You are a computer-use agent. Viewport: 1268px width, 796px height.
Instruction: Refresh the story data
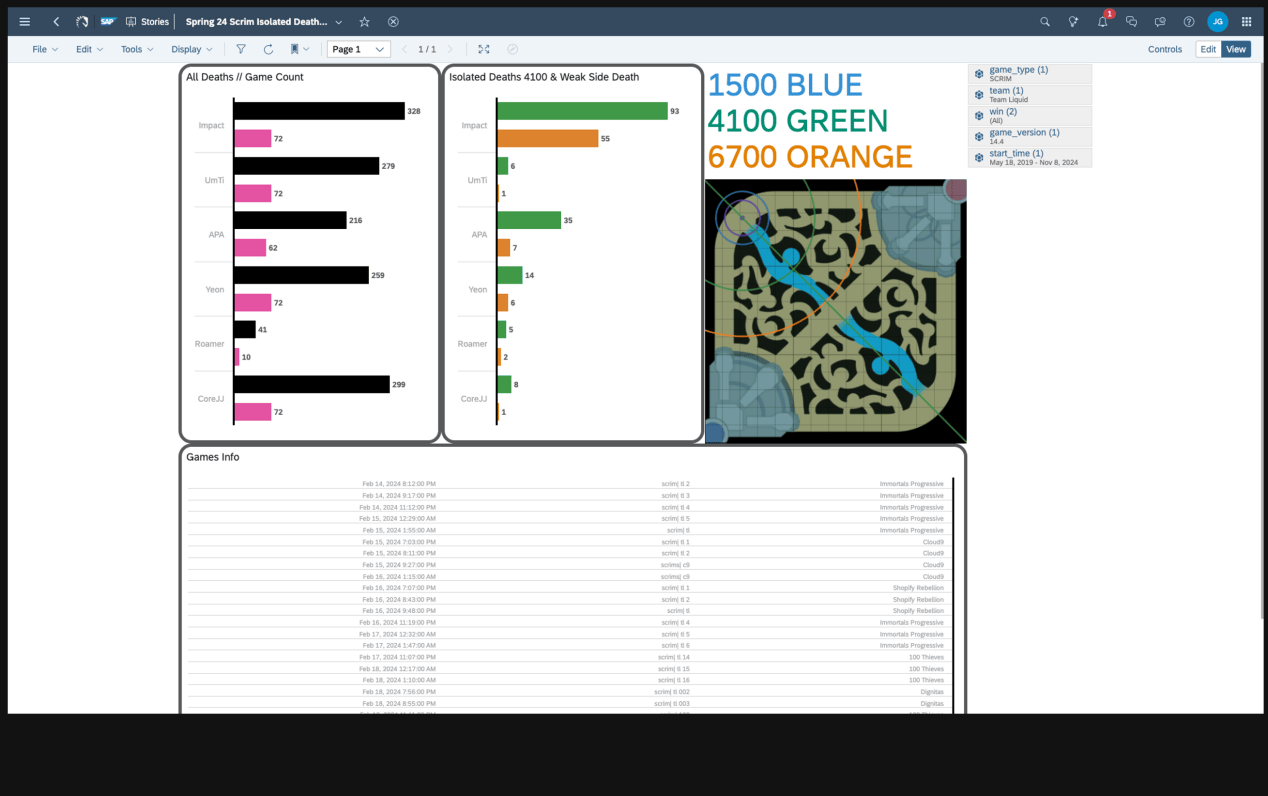coord(268,49)
